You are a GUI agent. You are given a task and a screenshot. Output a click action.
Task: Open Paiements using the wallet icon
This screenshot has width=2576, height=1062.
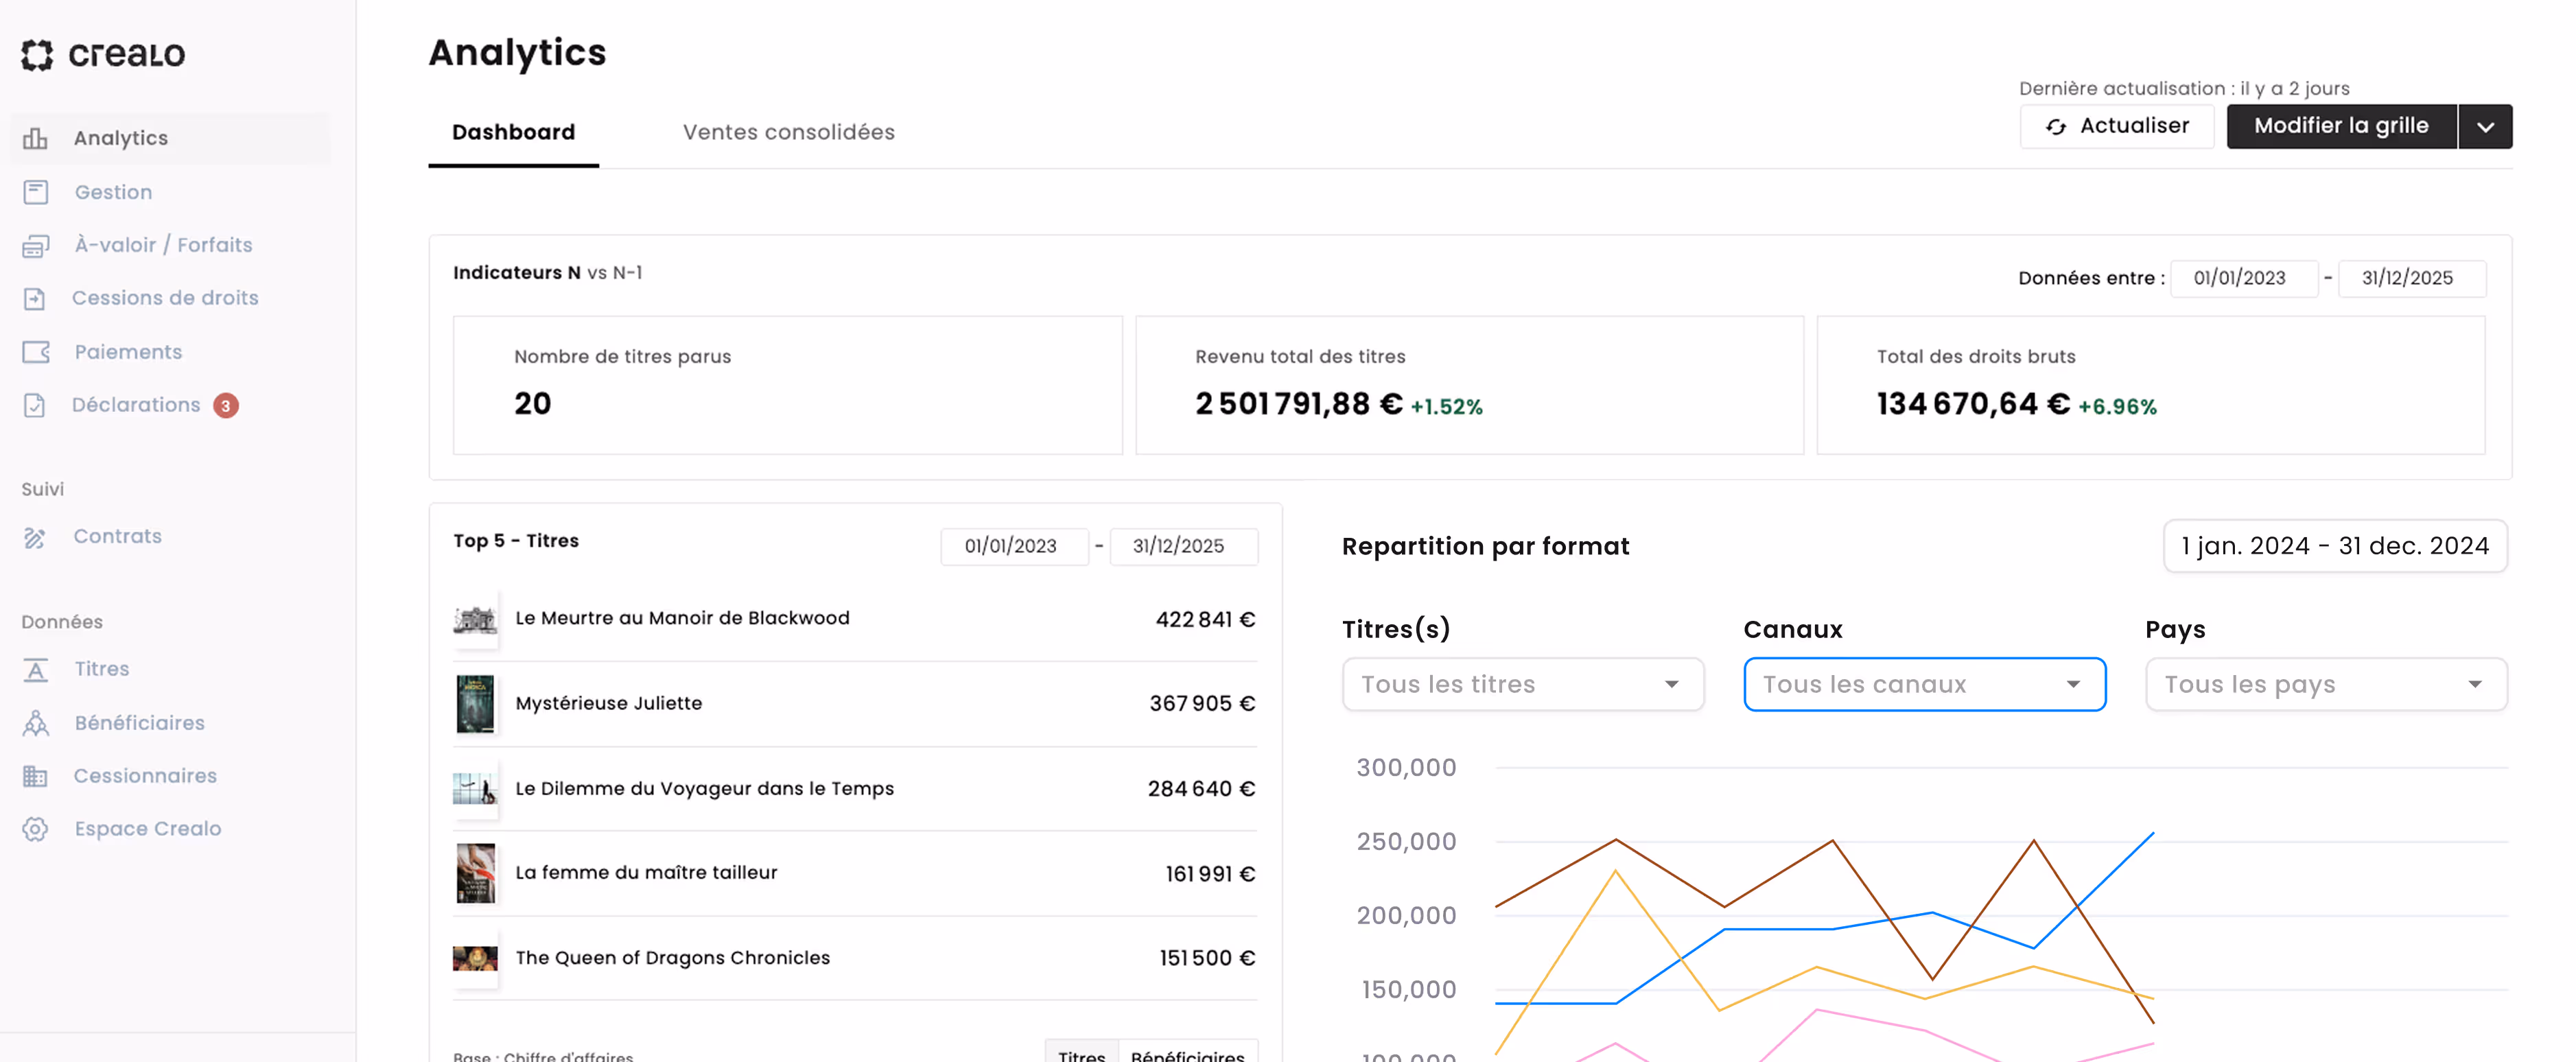36,352
